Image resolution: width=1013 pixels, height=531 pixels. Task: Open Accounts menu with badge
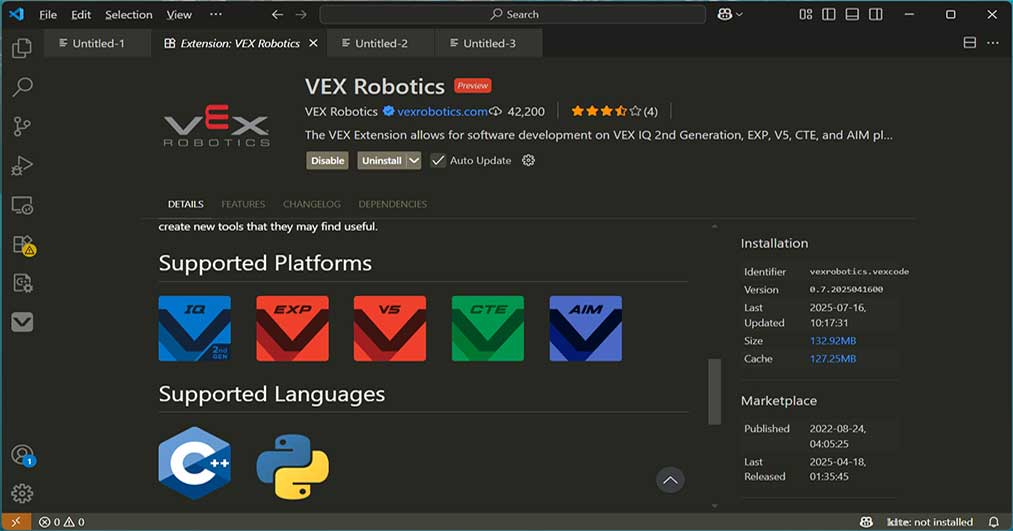pos(23,455)
